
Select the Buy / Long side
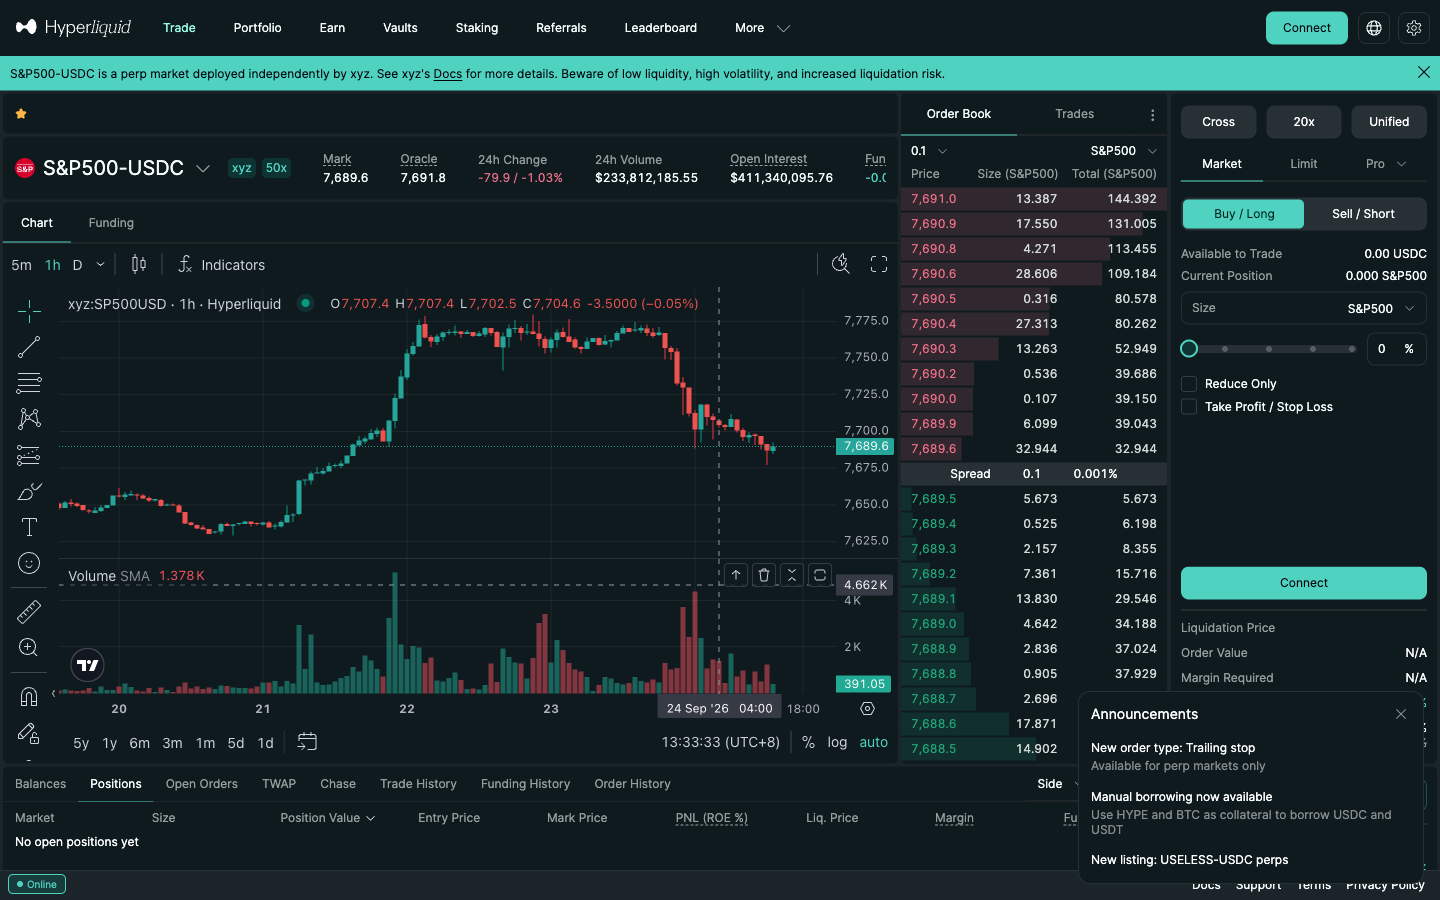click(x=1244, y=214)
